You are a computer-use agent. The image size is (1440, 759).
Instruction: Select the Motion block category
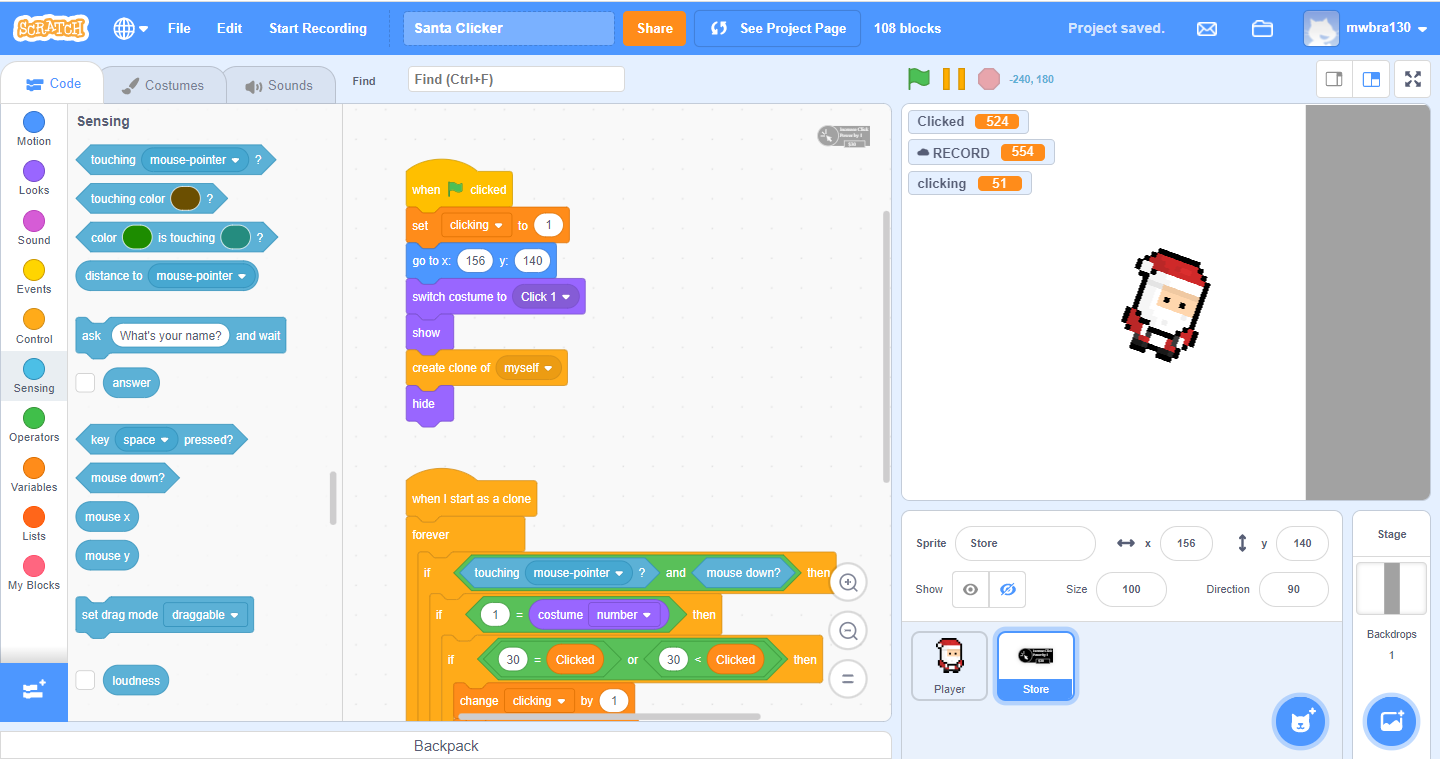(x=34, y=129)
